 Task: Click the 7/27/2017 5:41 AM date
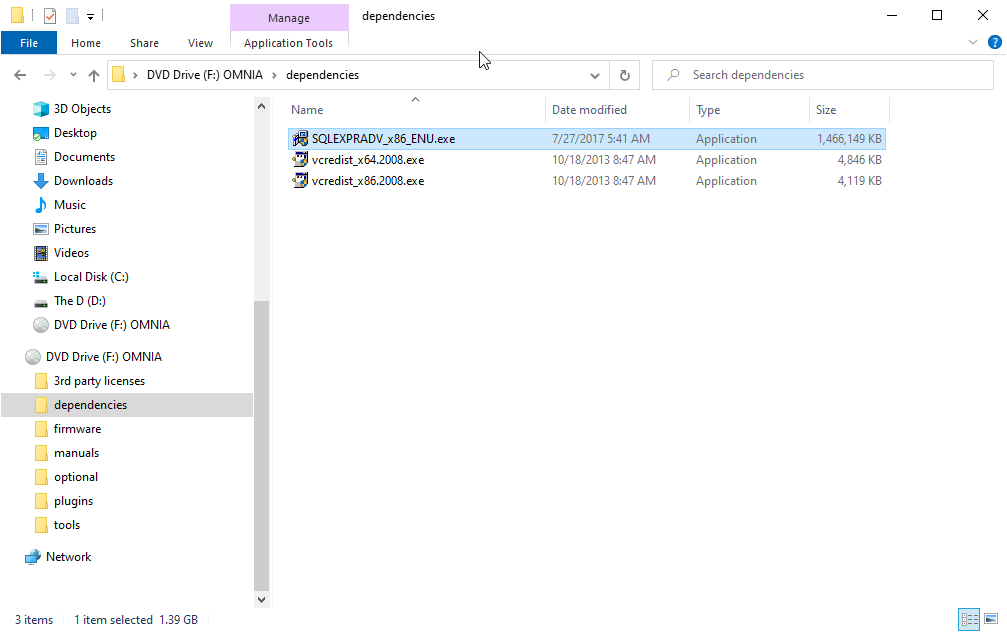tap(600, 139)
